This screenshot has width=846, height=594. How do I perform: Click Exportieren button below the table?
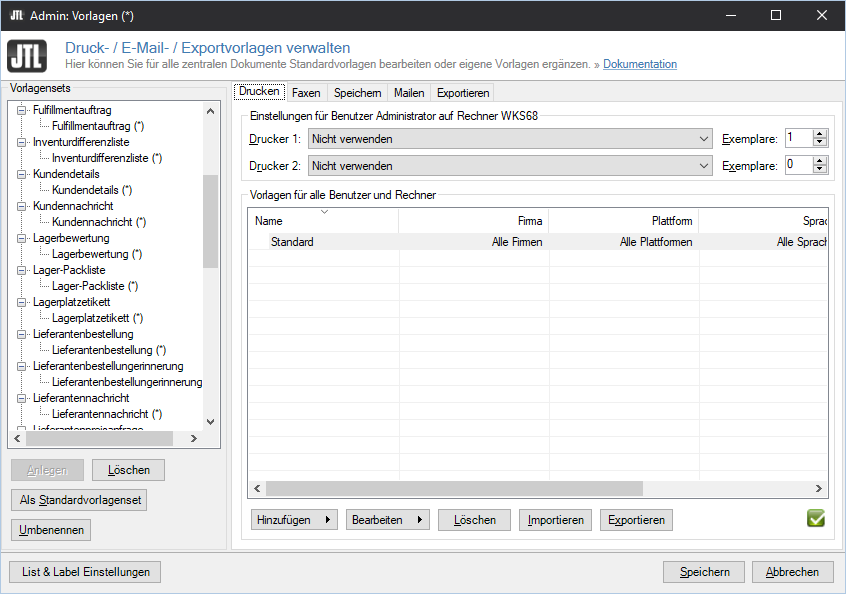coord(636,520)
